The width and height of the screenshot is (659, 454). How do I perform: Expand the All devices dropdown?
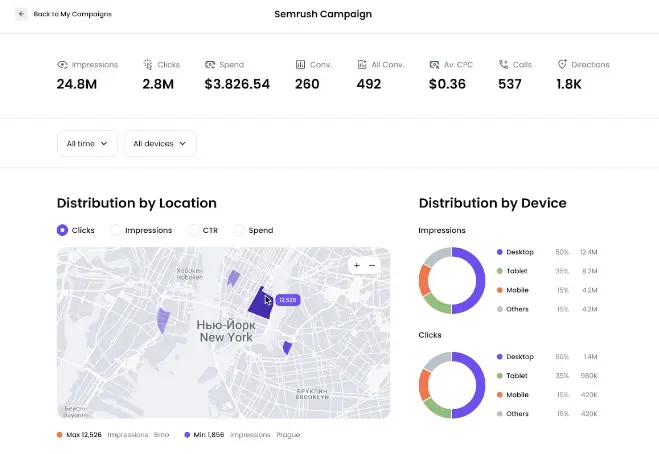click(x=160, y=144)
